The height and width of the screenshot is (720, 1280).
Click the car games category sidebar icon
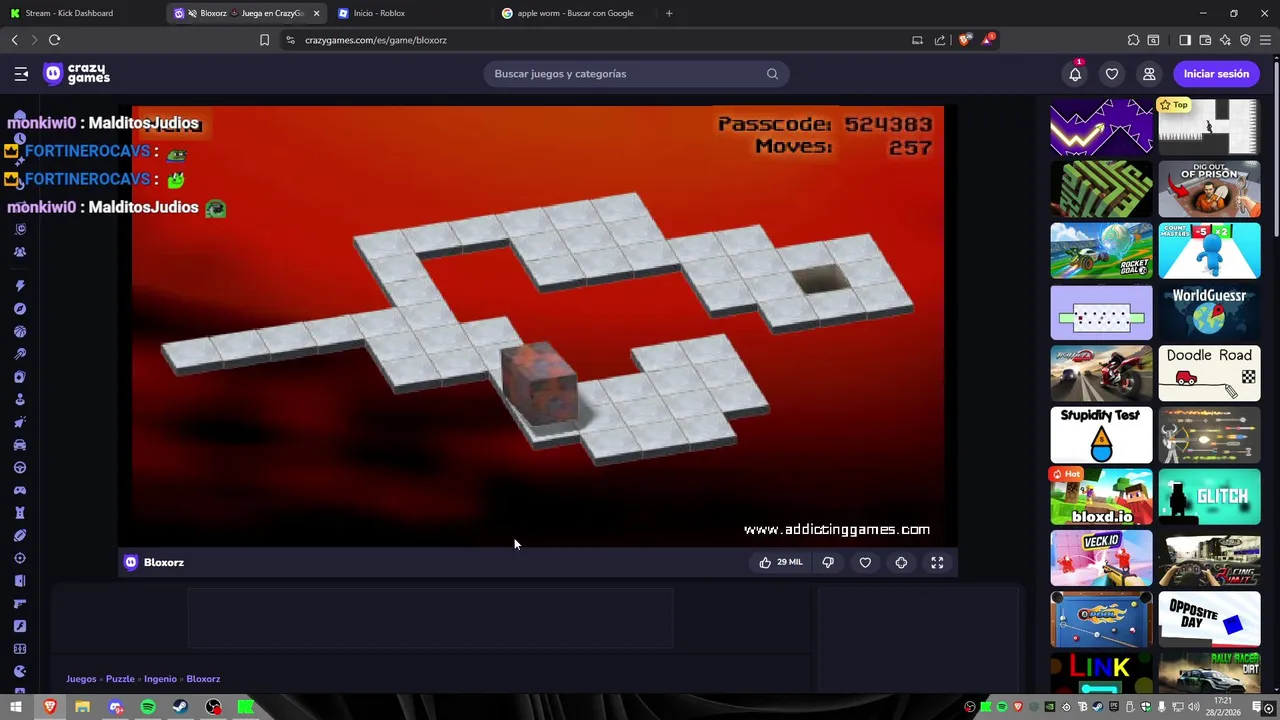tap(20, 445)
